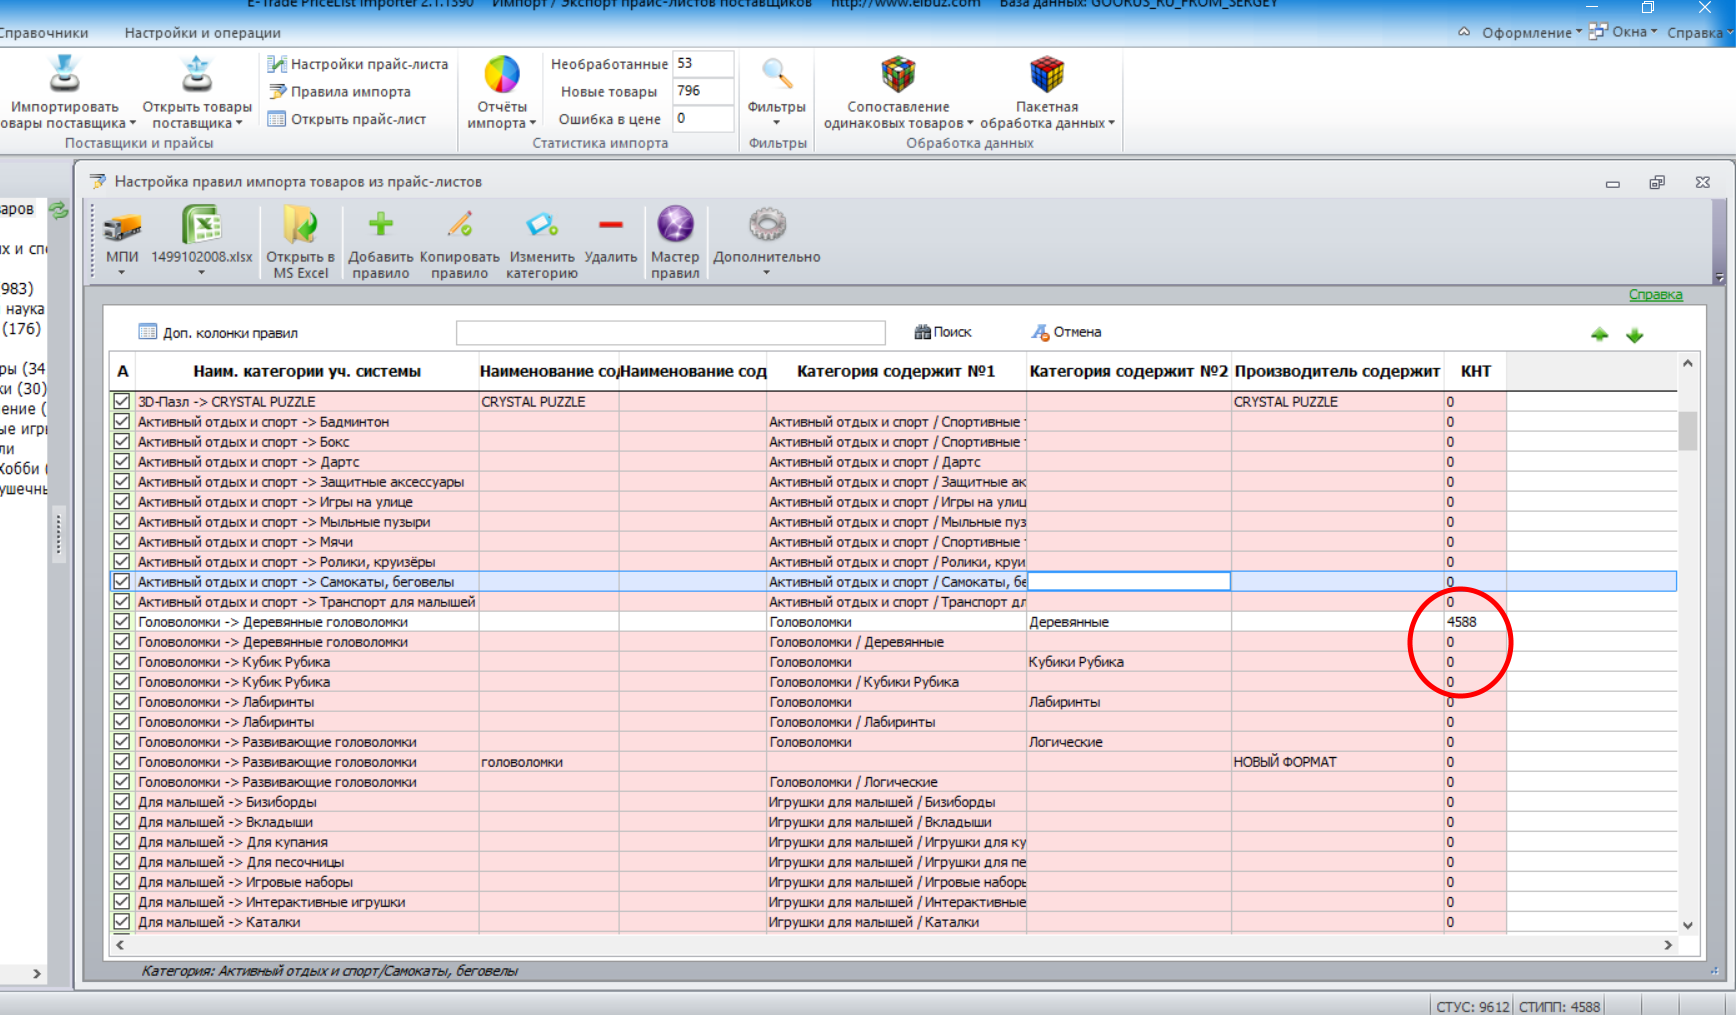Open Настройки и операции menu
This screenshot has height=1015, width=1736.
pos(202,33)
